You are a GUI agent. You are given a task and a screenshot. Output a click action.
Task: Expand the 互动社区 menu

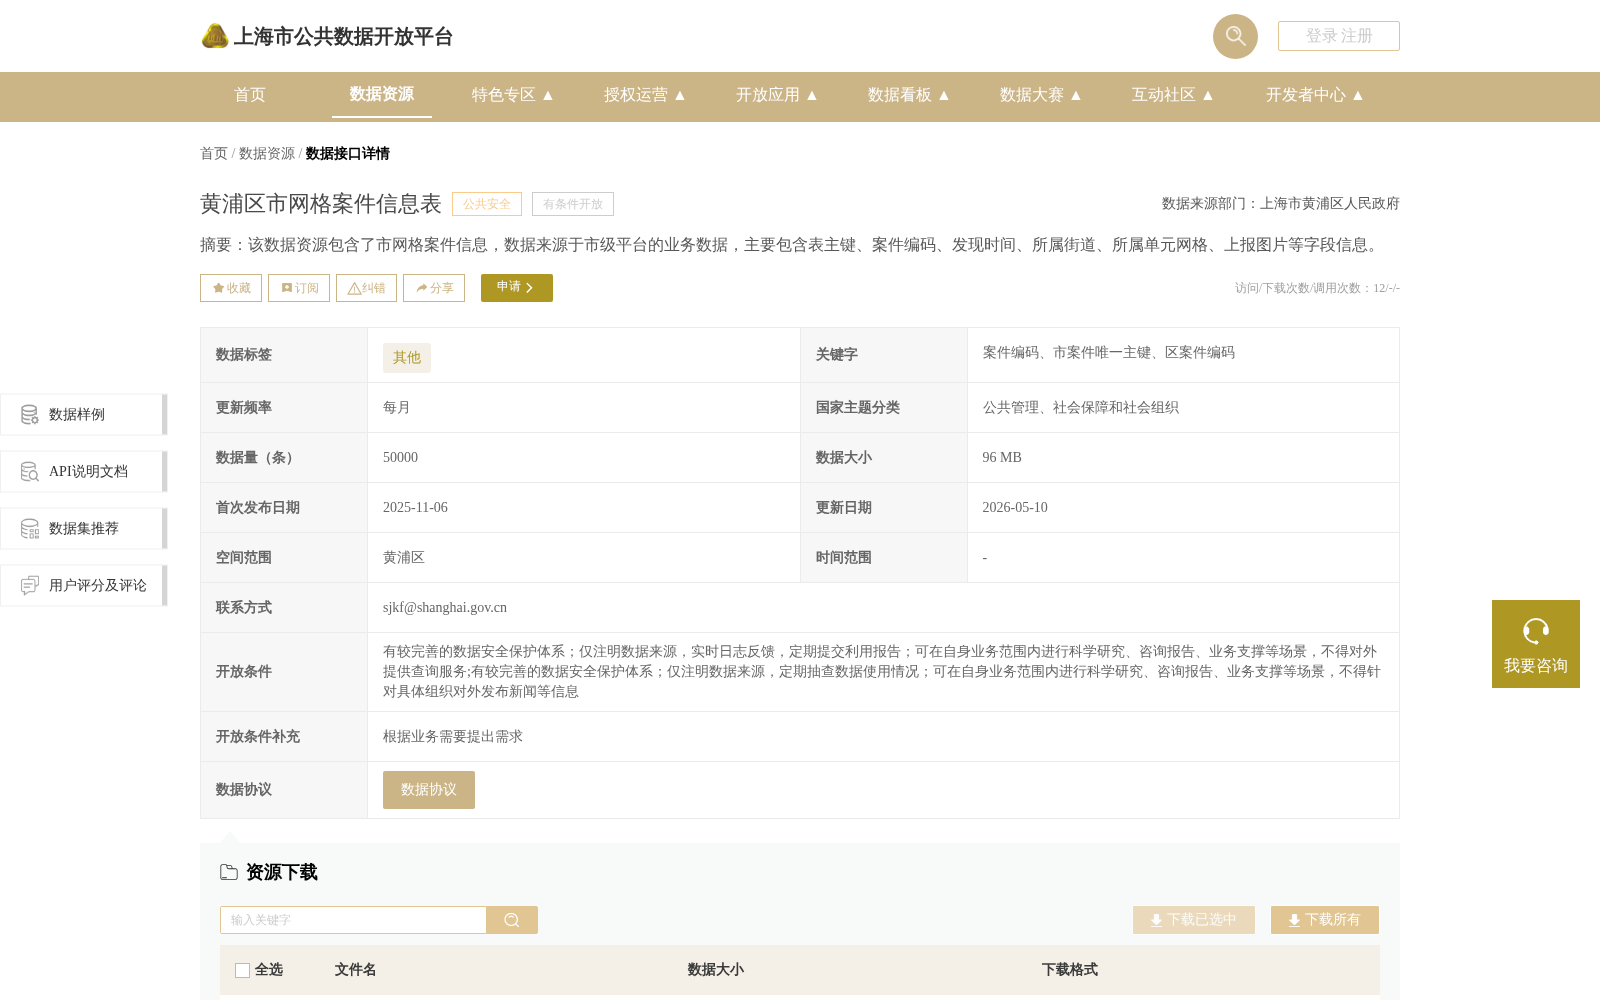pos(1173,95)
